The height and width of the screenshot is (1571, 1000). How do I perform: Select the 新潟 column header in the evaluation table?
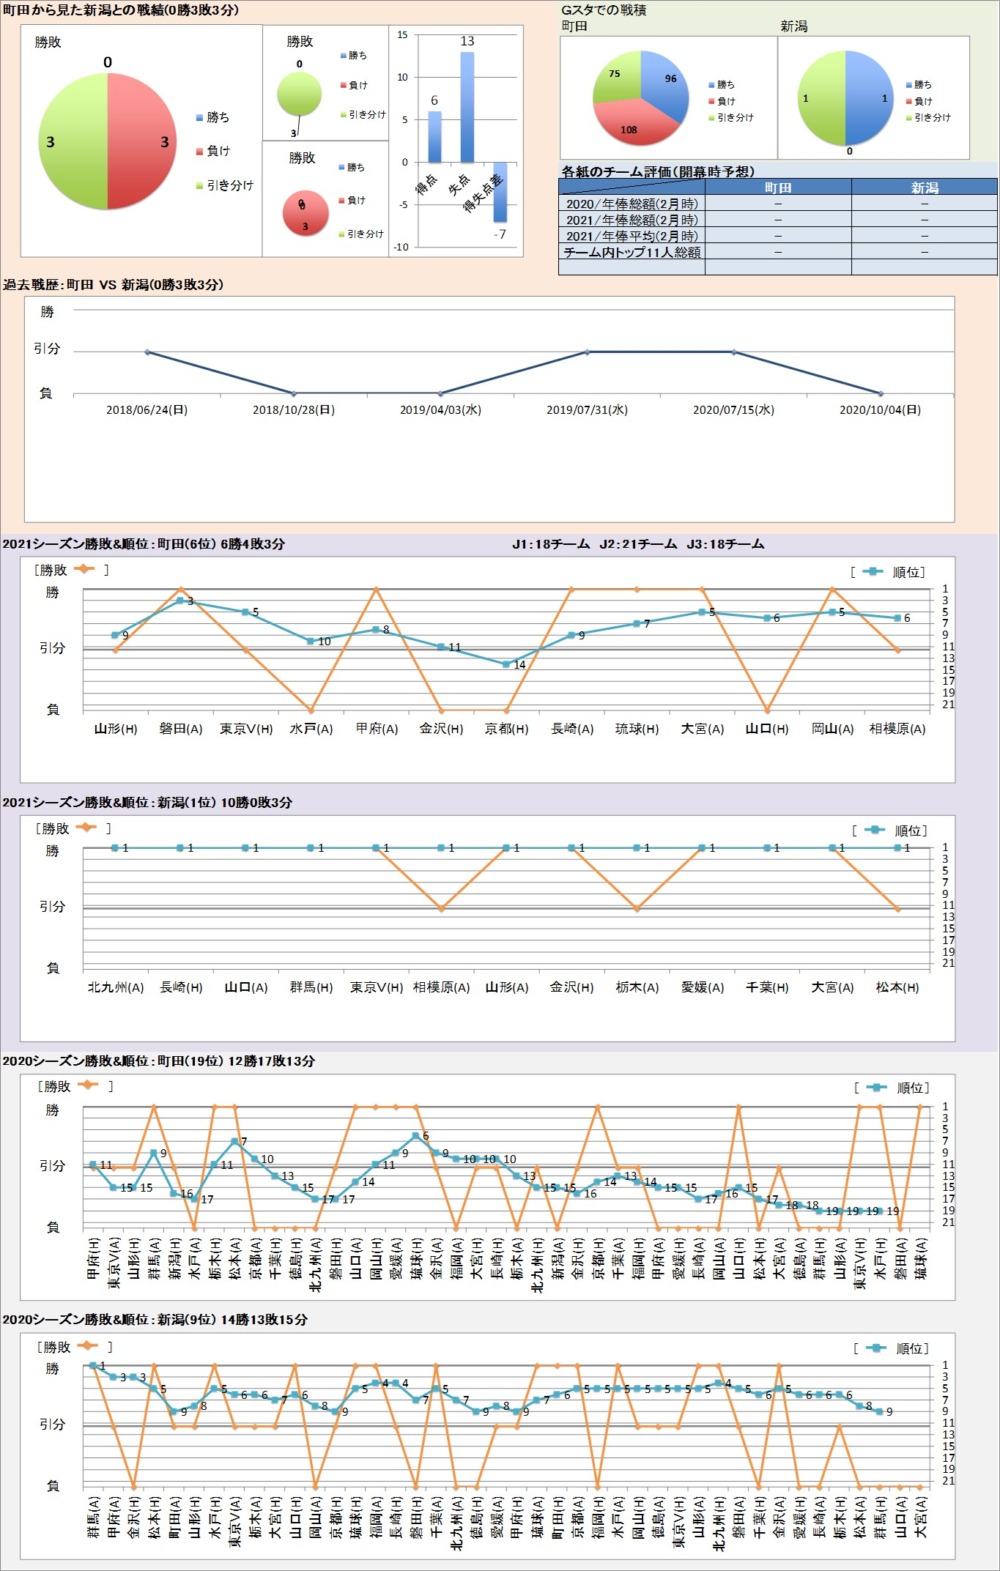point(924,188)
